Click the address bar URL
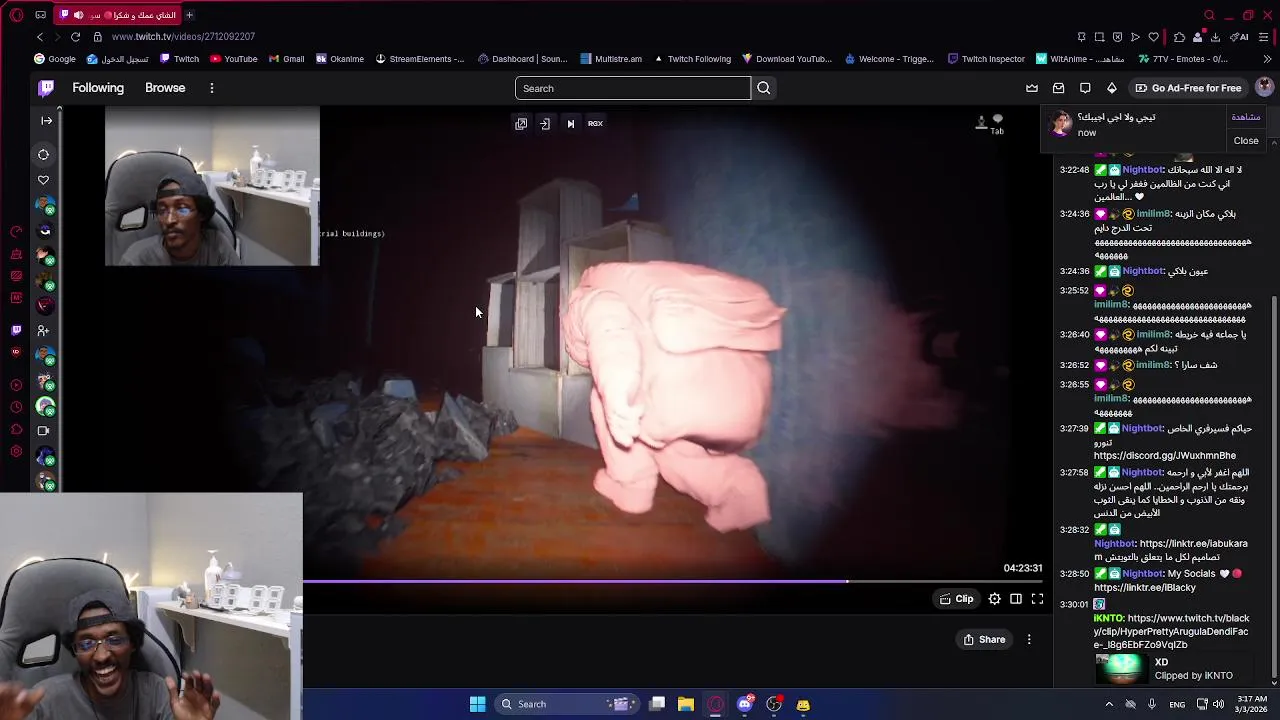Image resolution: width=1280 pixels, height=720 pixels. [x=183, y=37]
